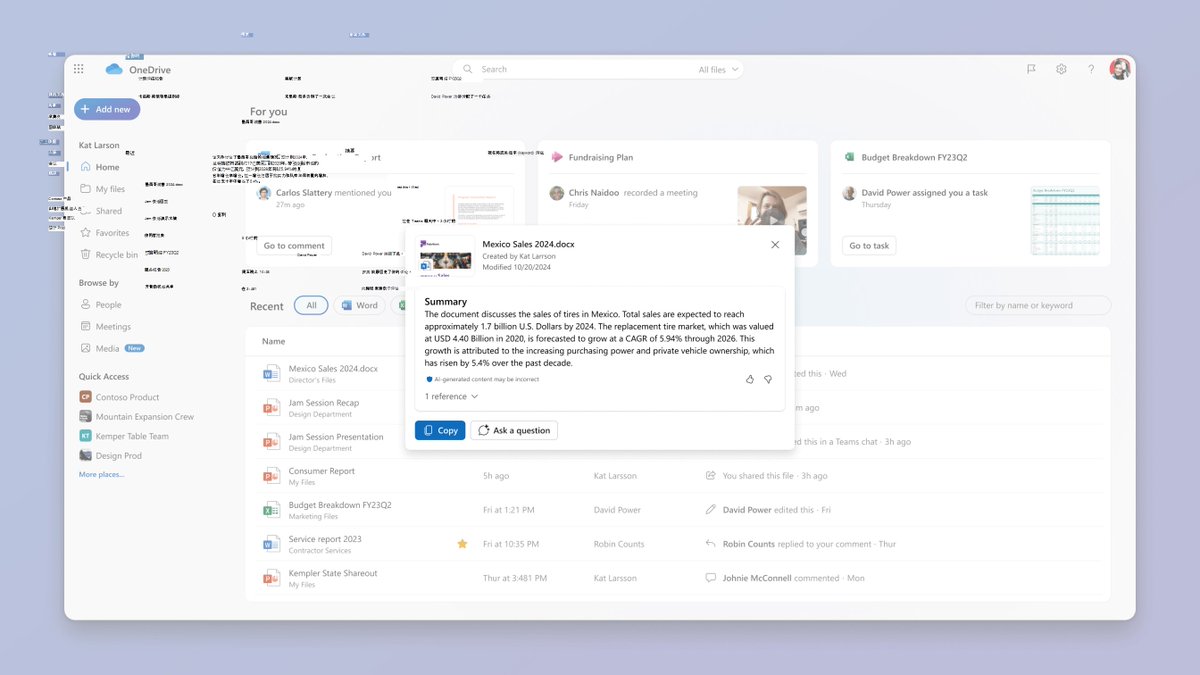The height and width of the screenshot is (675, 1200).
Task: Click Go to comment button
Action: [294, 246]
